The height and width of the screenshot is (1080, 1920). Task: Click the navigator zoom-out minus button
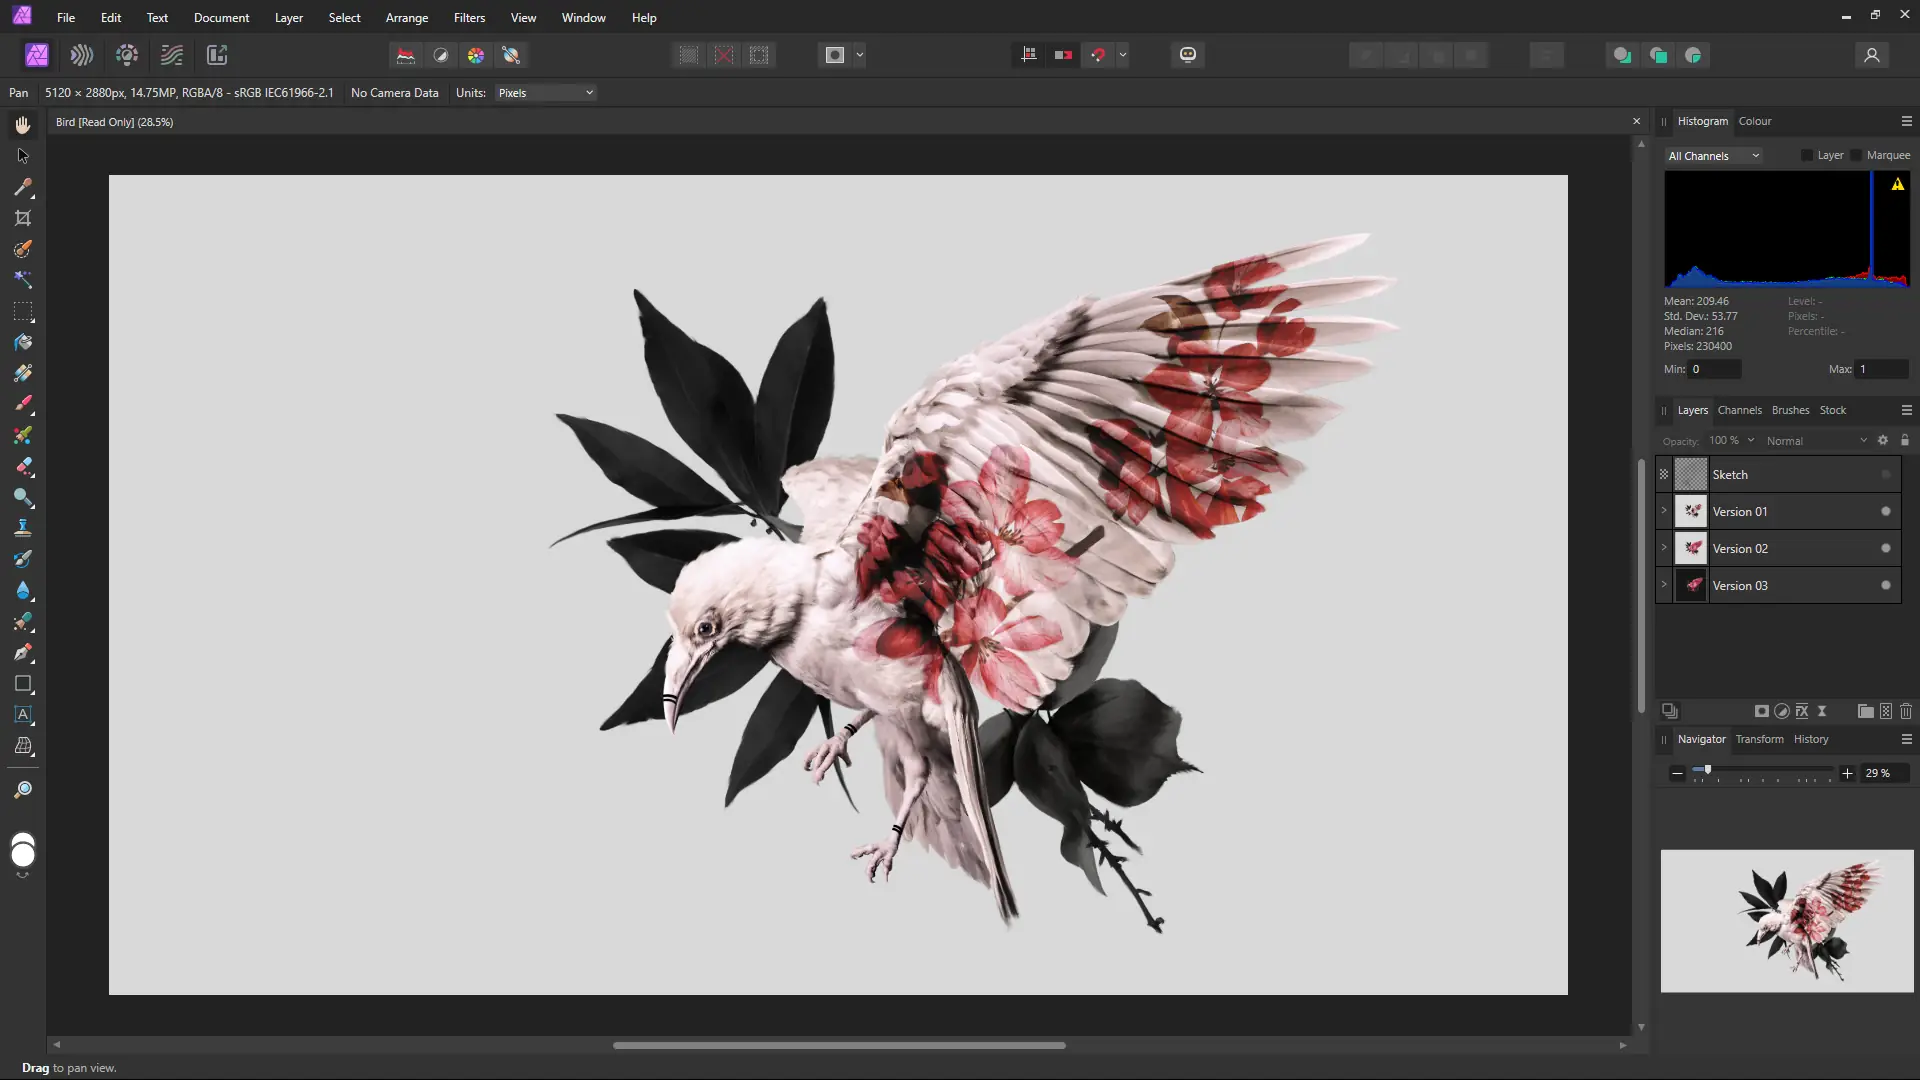[1678, 773]
